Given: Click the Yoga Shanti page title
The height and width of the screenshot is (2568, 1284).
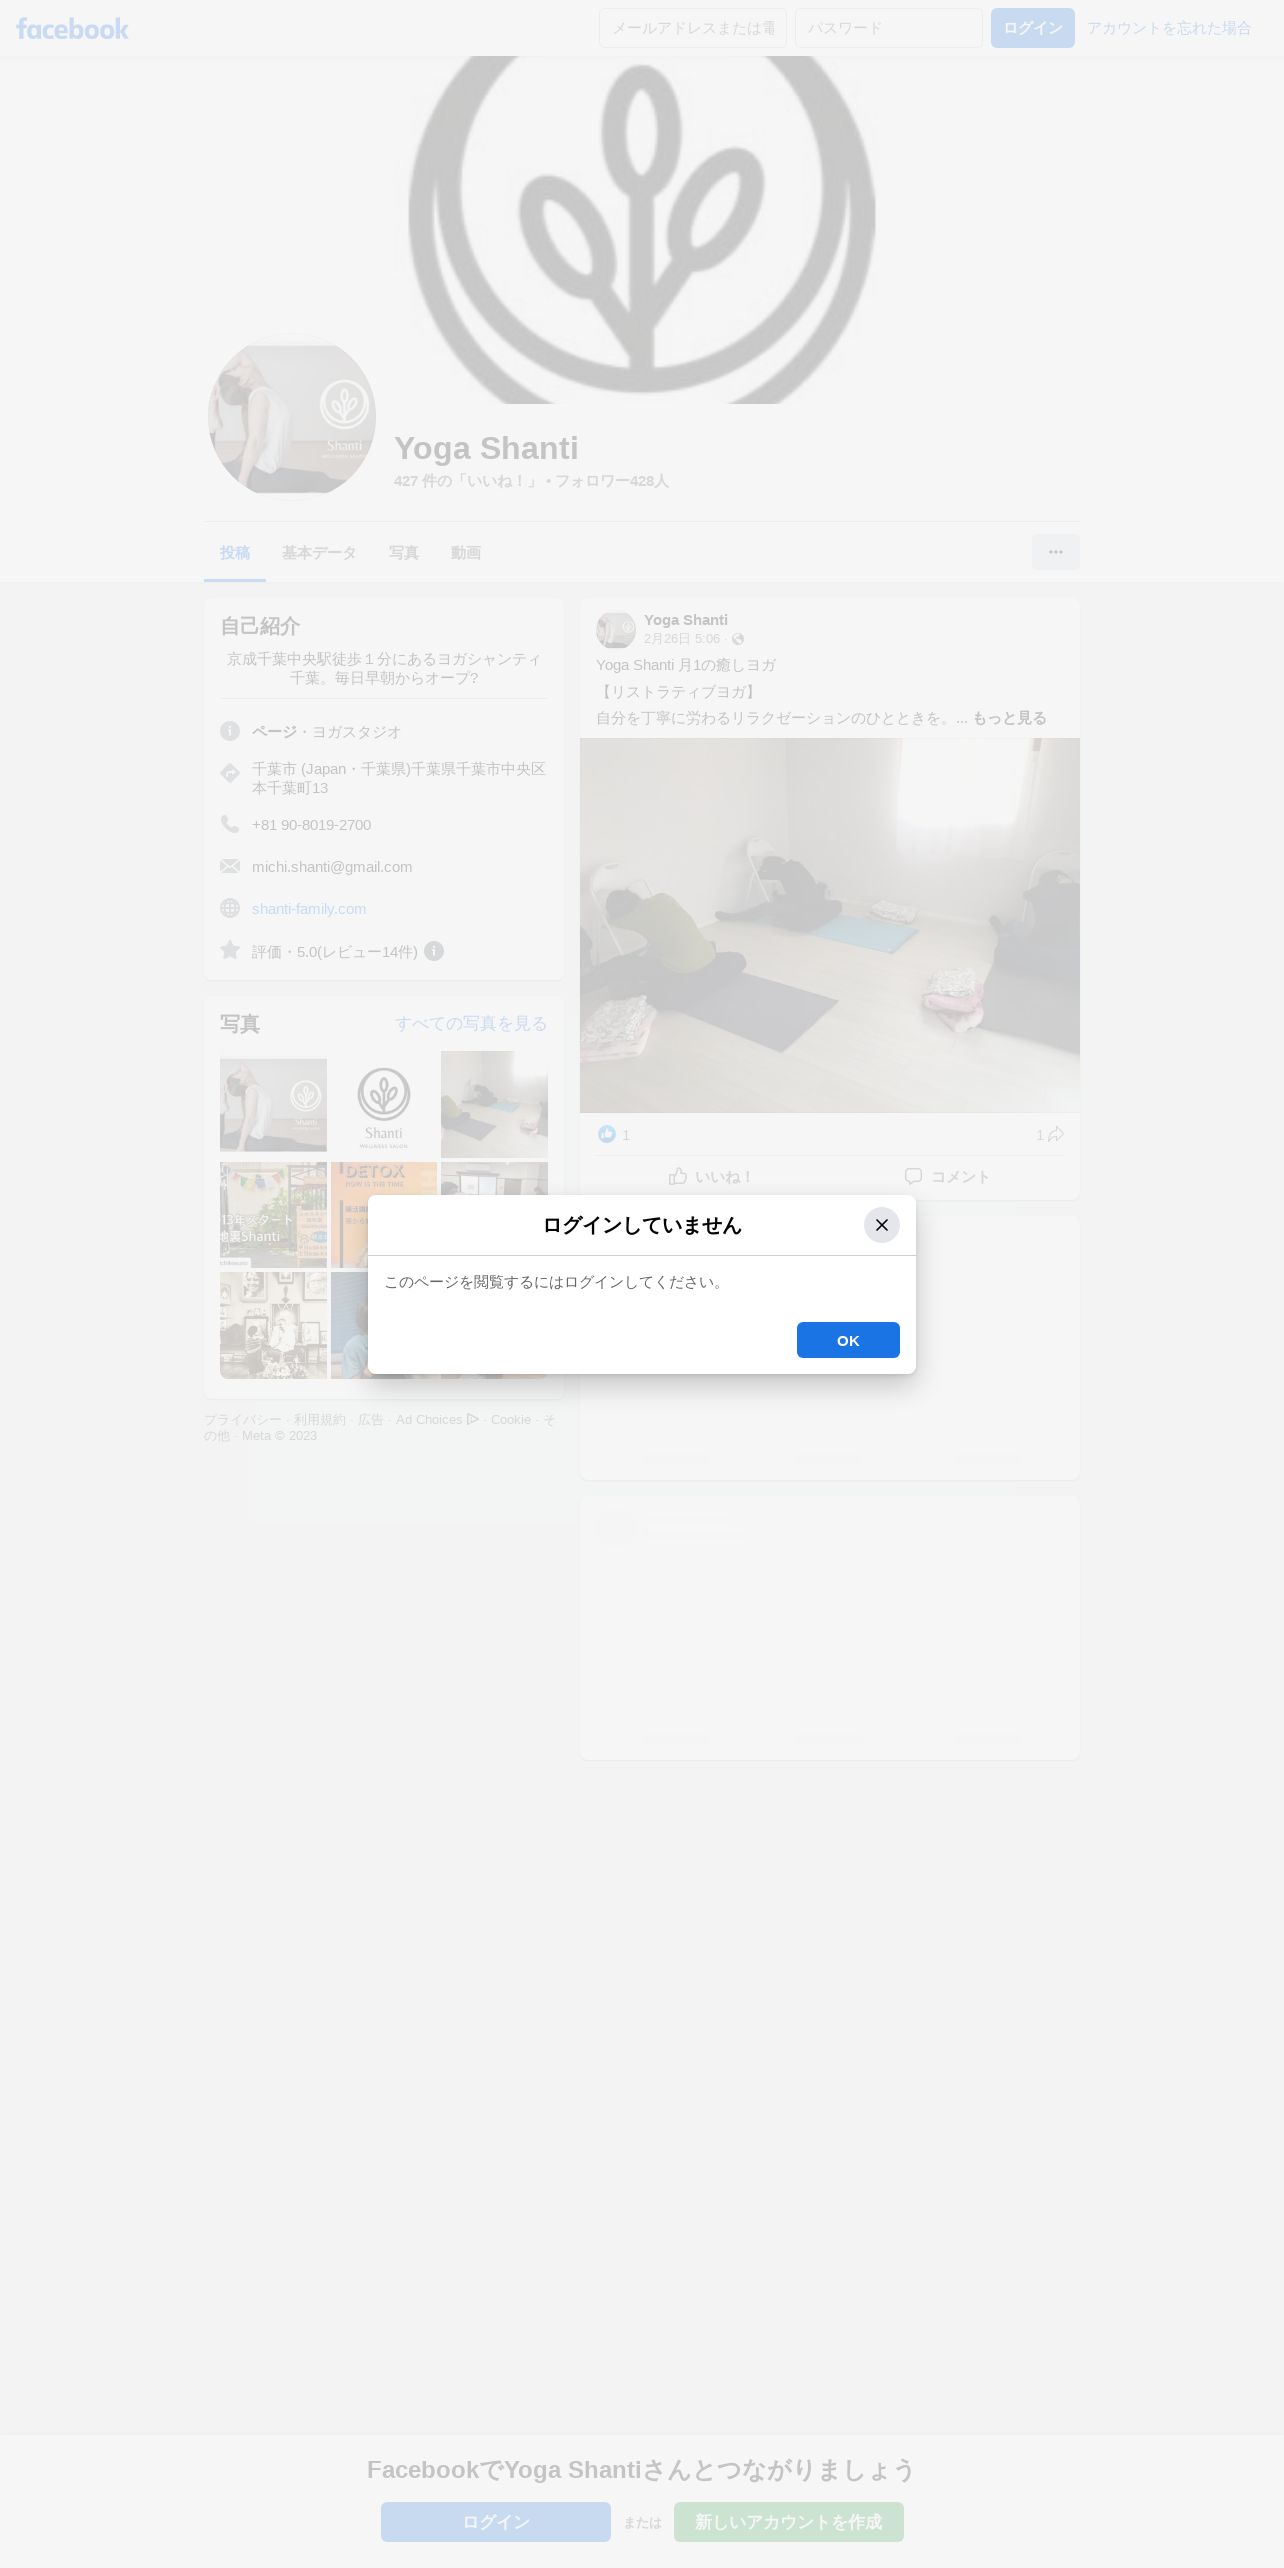Looking at the screenshot, I should [x=486, y=448].
